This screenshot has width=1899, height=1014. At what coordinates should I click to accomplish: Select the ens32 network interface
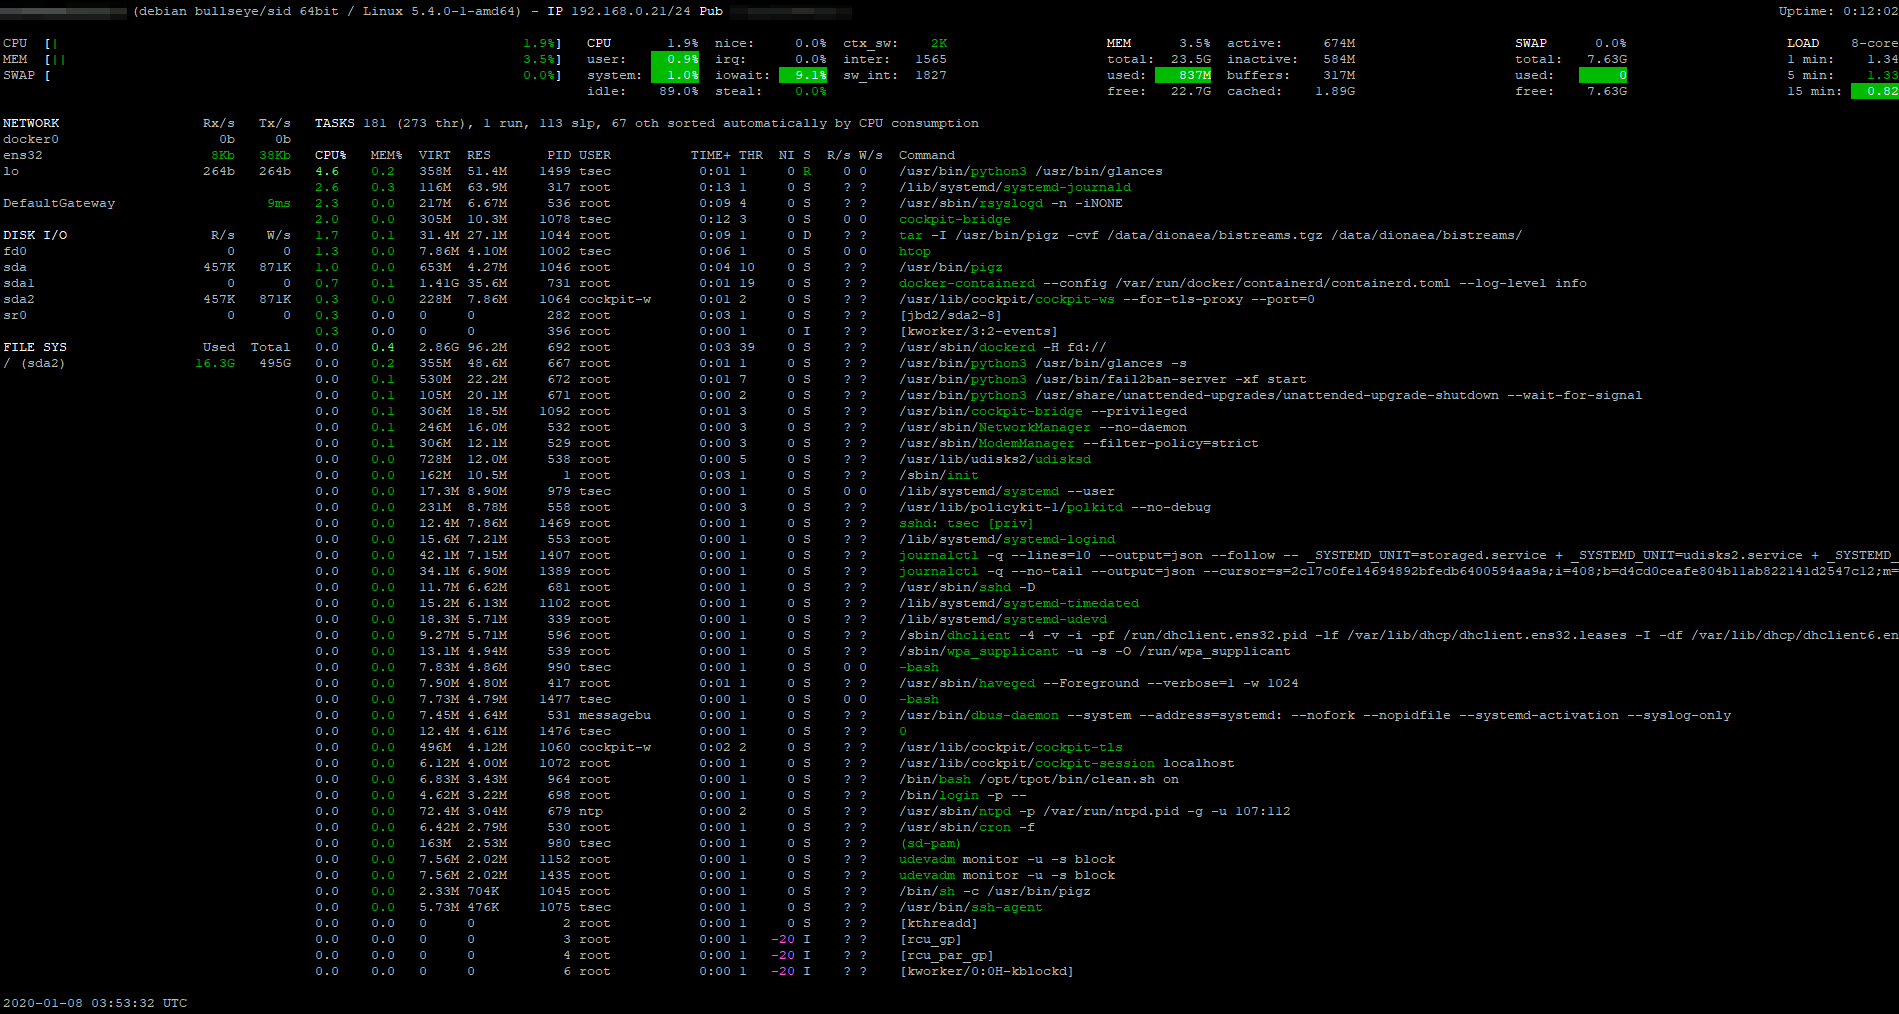coord(147,155)
